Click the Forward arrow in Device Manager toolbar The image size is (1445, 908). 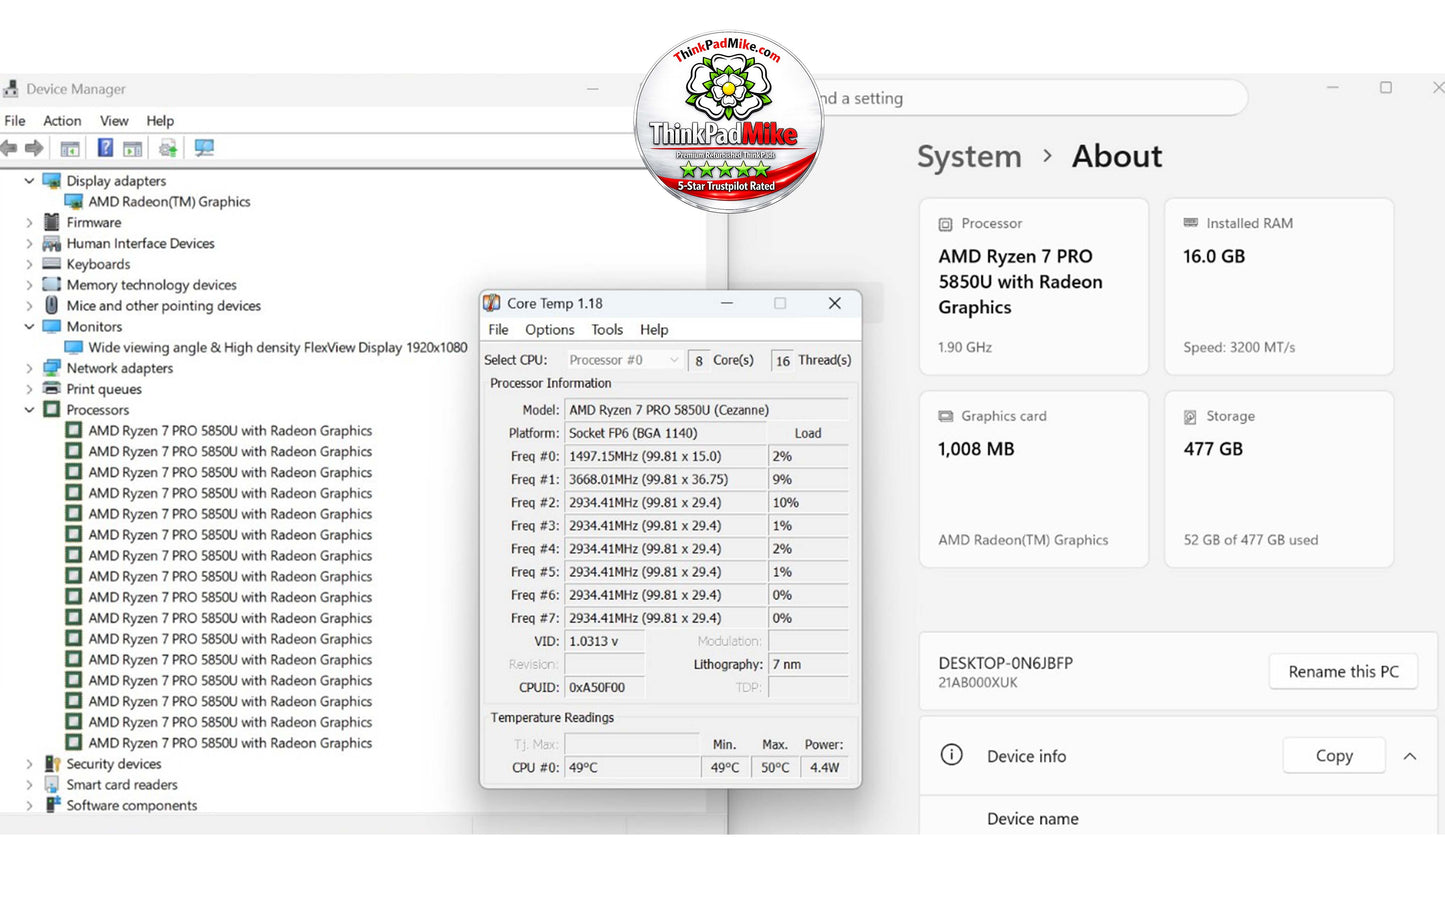(x=34, y=148)
